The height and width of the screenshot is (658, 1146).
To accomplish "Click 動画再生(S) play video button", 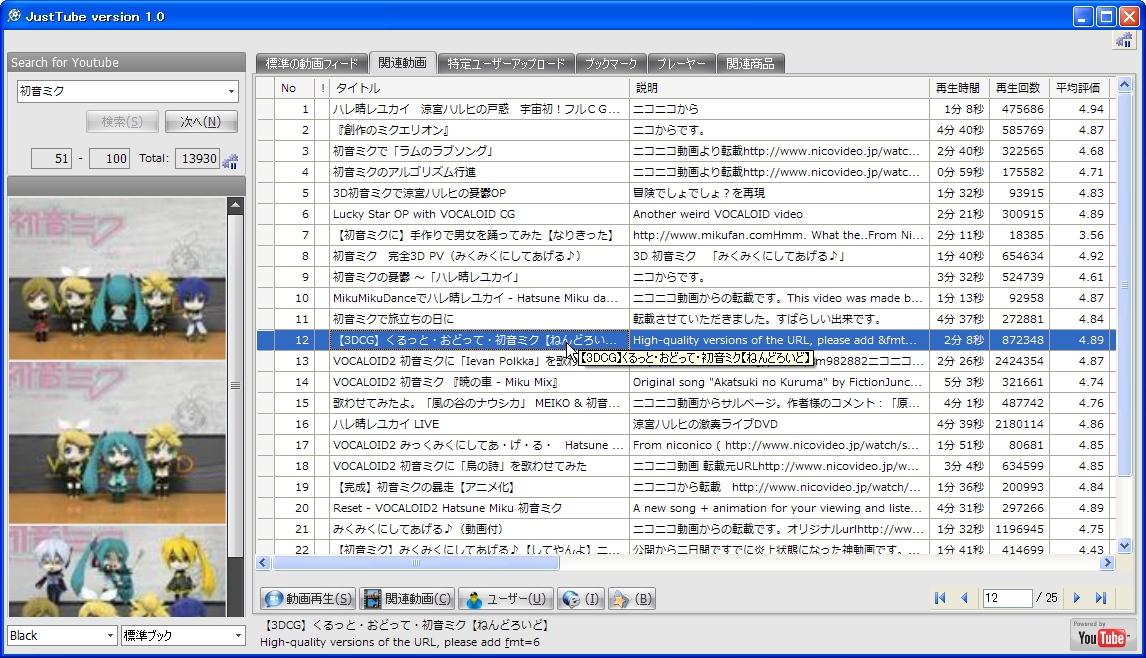I will pos(308,599).
